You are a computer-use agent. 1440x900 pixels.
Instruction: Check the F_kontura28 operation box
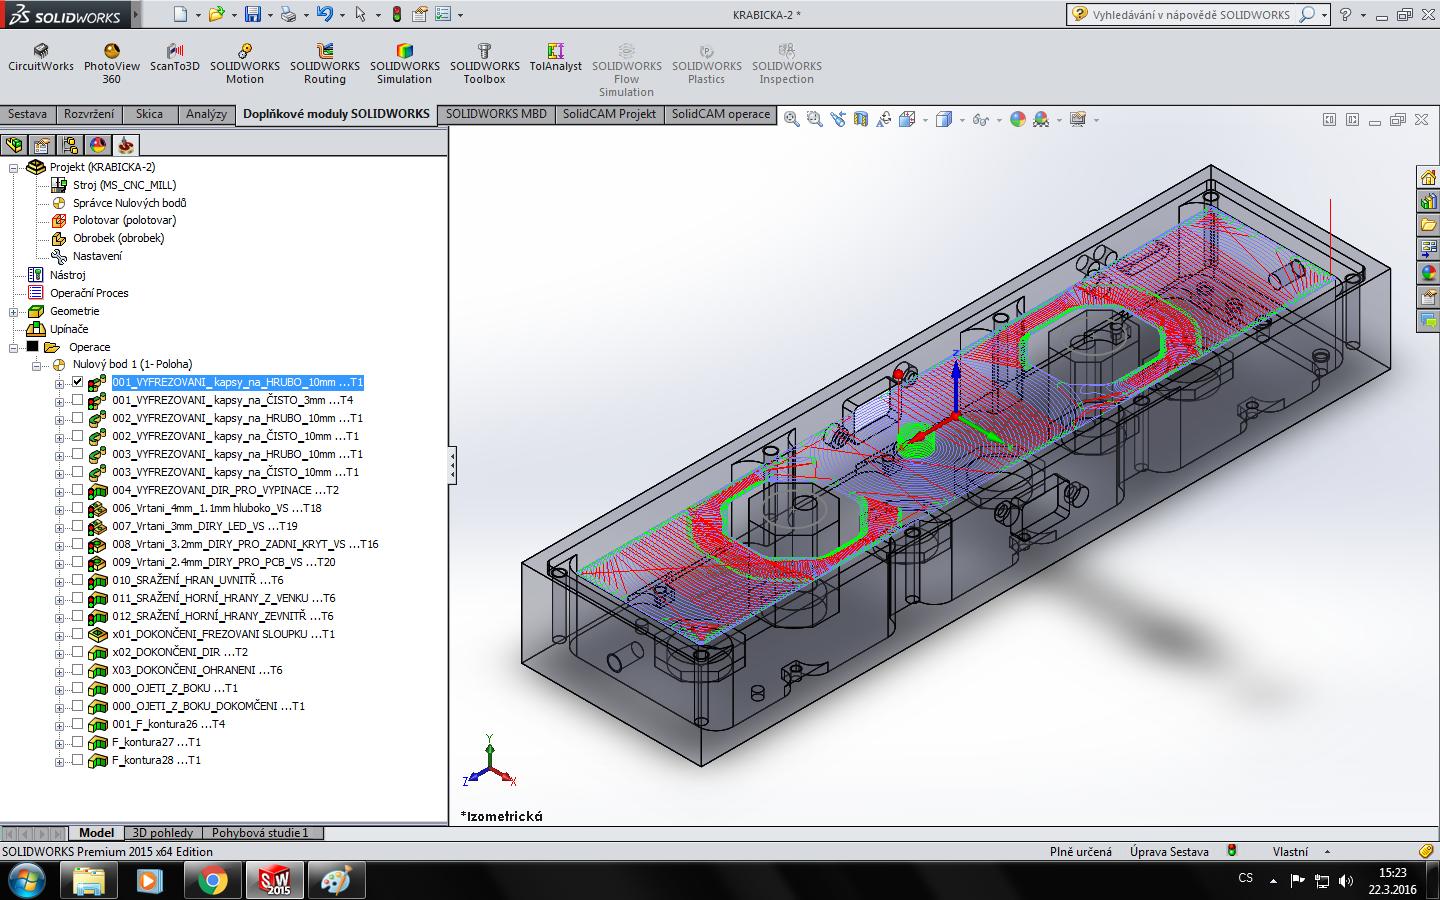click(77, 760)
